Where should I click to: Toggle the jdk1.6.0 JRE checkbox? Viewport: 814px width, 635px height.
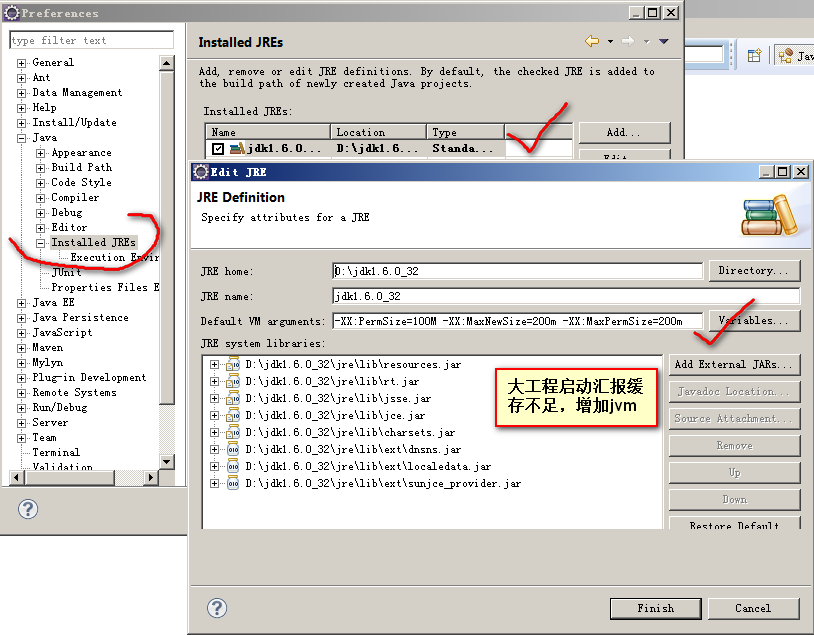[x=218, y=148]
